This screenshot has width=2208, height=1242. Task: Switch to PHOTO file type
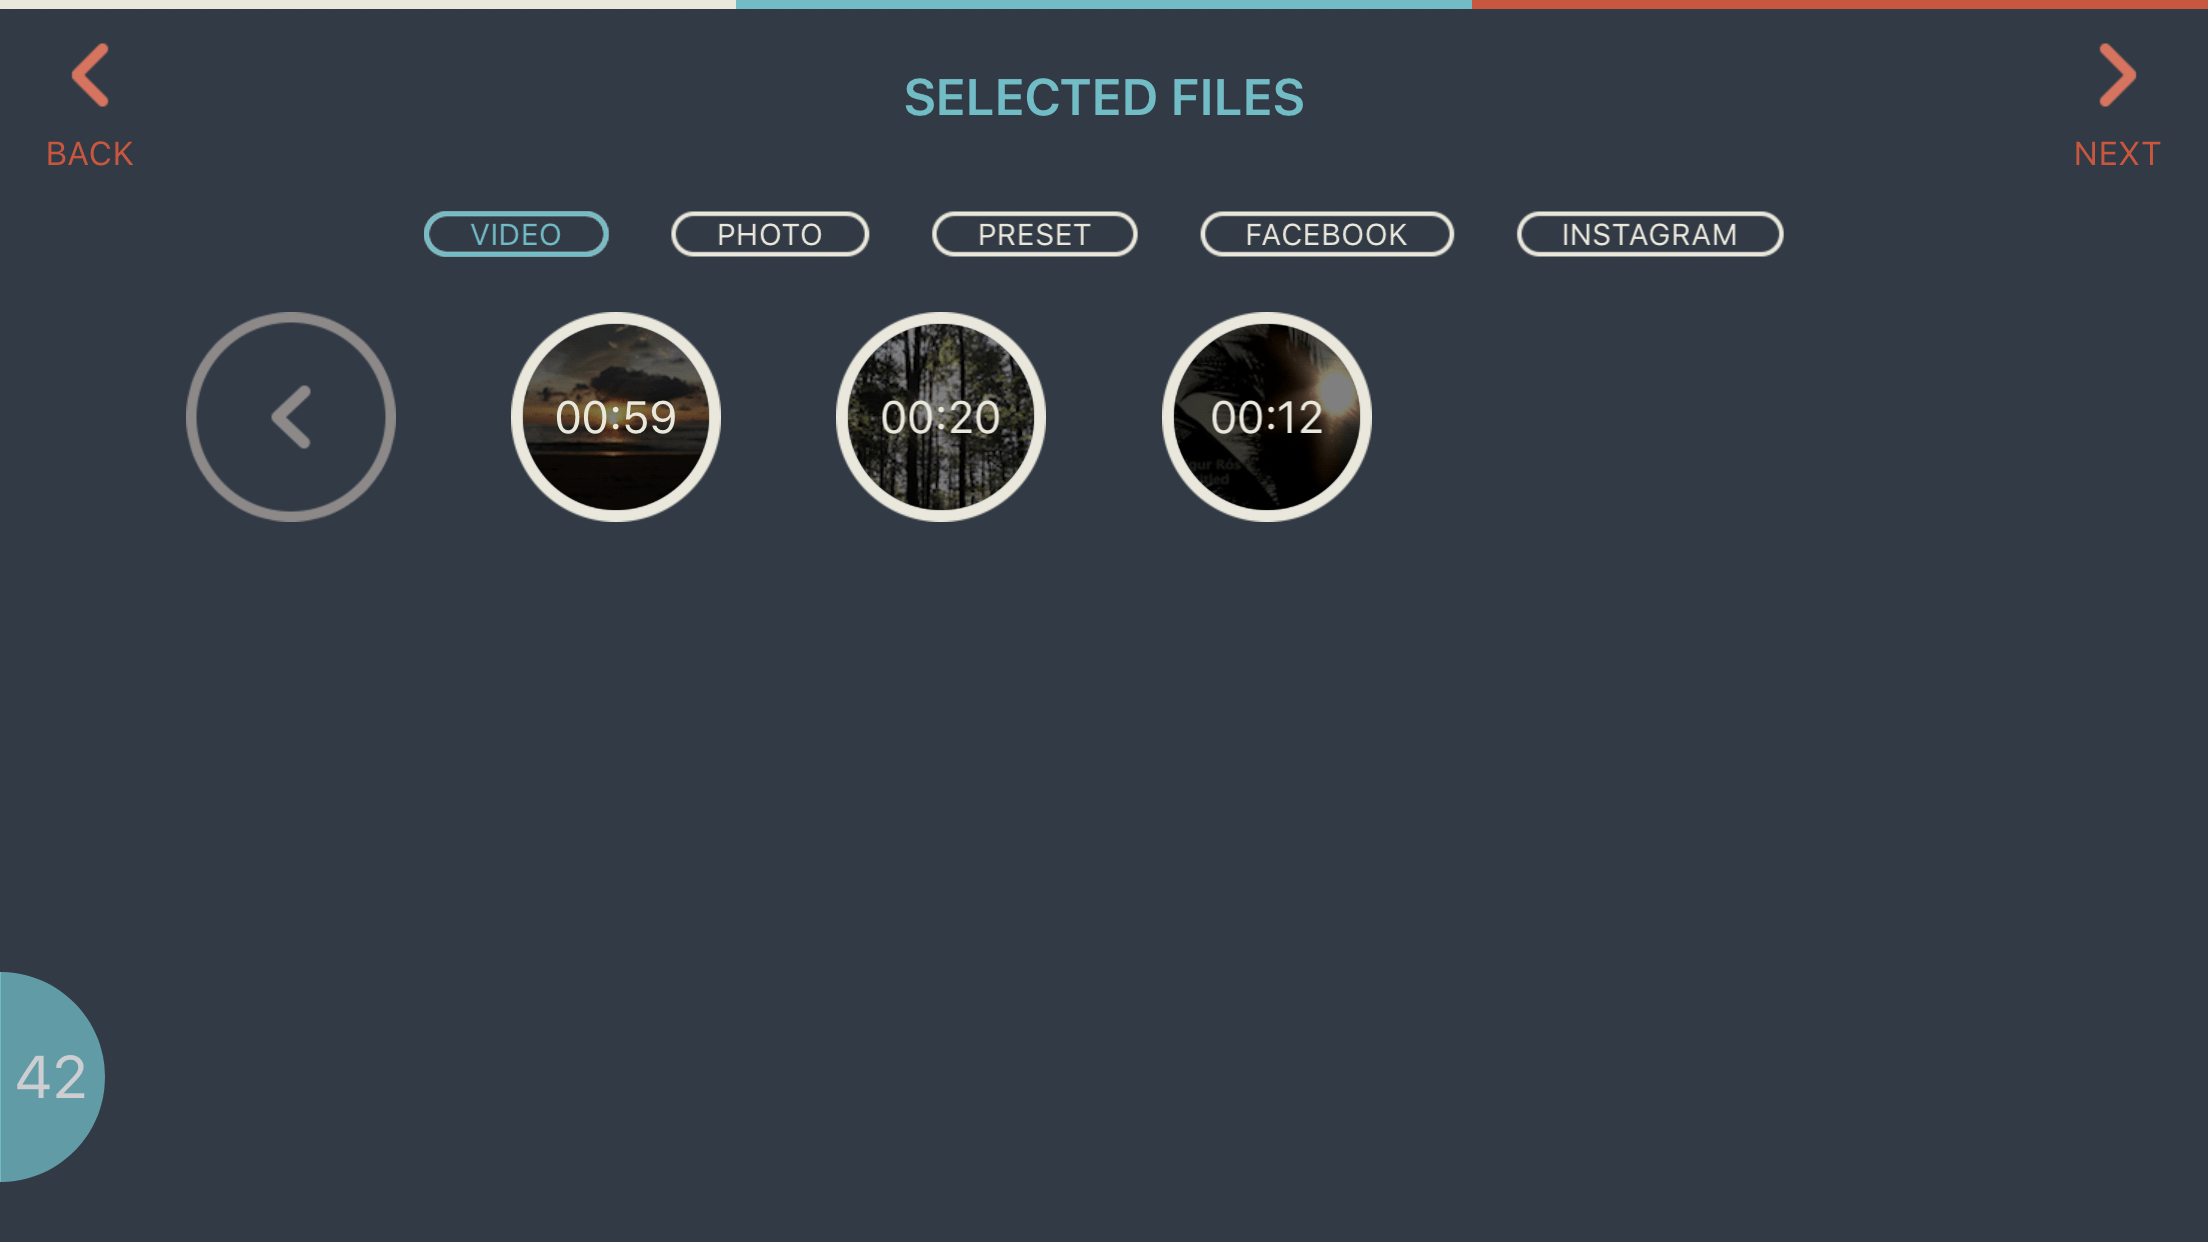click(x=769, y=234)
